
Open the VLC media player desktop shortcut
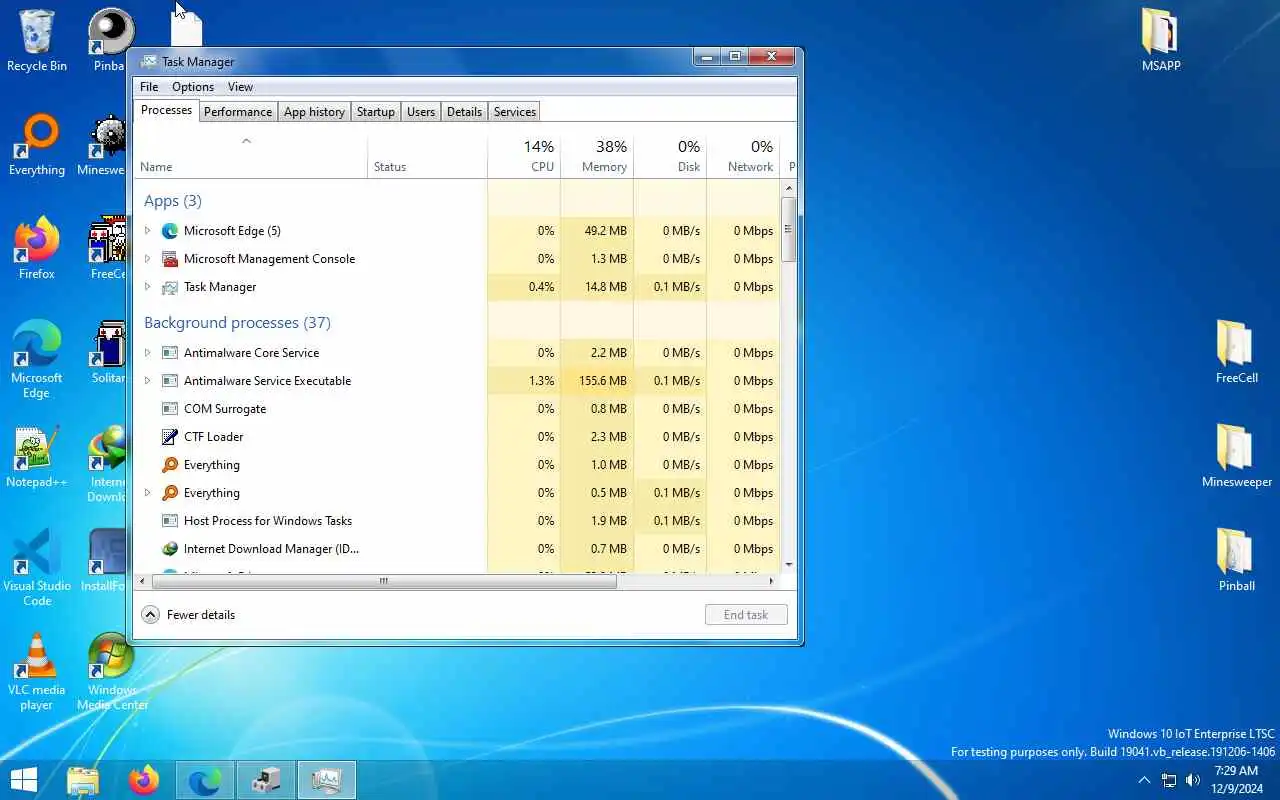37,672
